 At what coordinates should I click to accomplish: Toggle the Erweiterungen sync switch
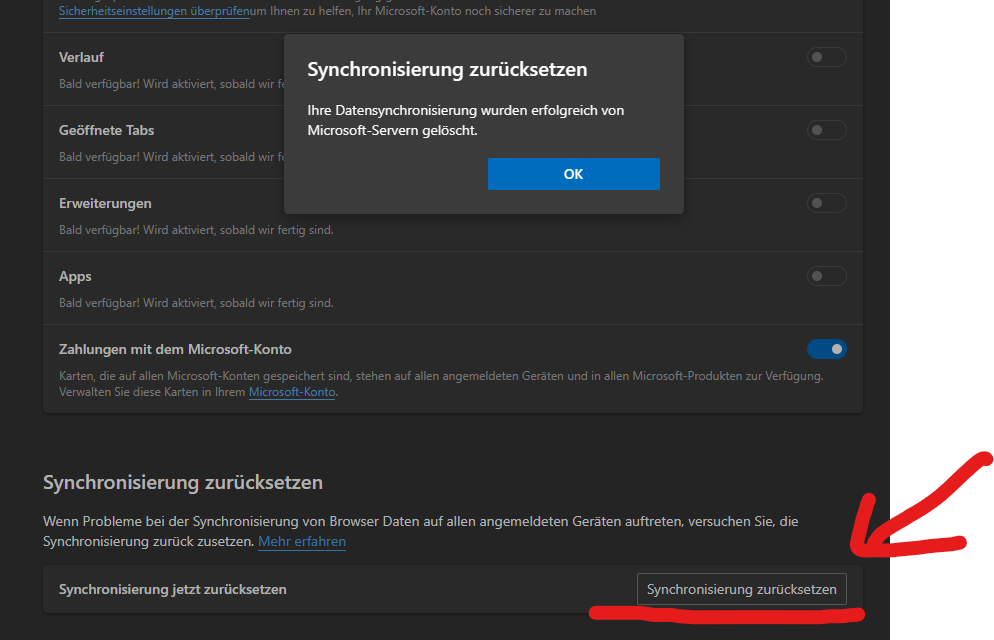(x=827, y=203)
